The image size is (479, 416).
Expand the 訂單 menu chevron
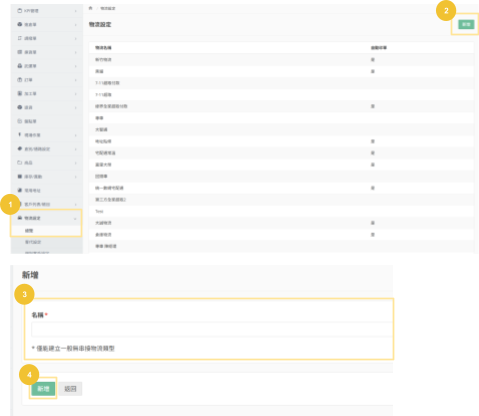[x=76, y=80]
